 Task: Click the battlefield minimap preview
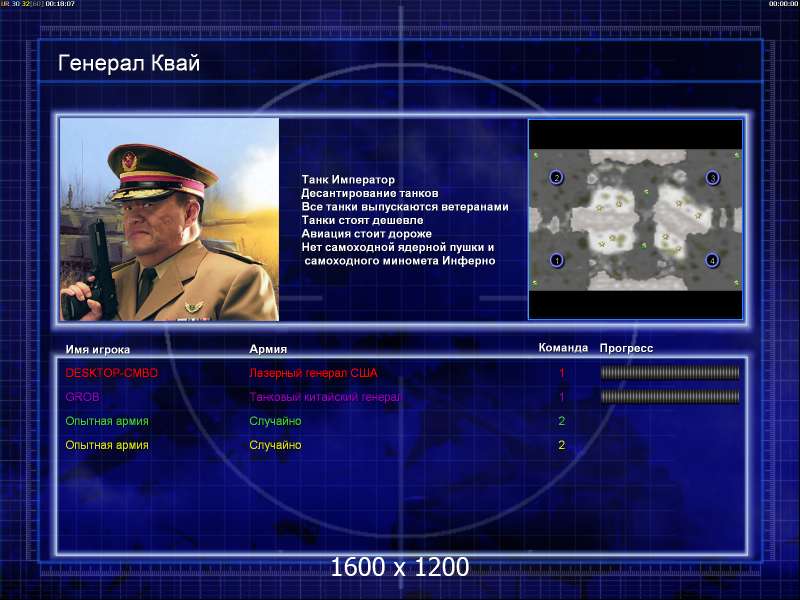(635, 219)
